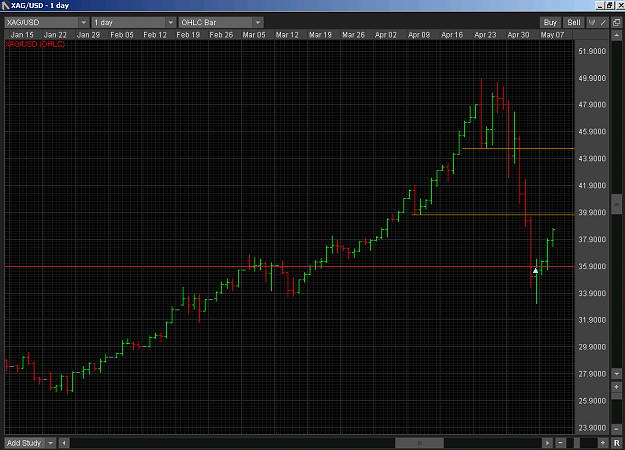Select the trend line drawing tool

coord(603,22)
